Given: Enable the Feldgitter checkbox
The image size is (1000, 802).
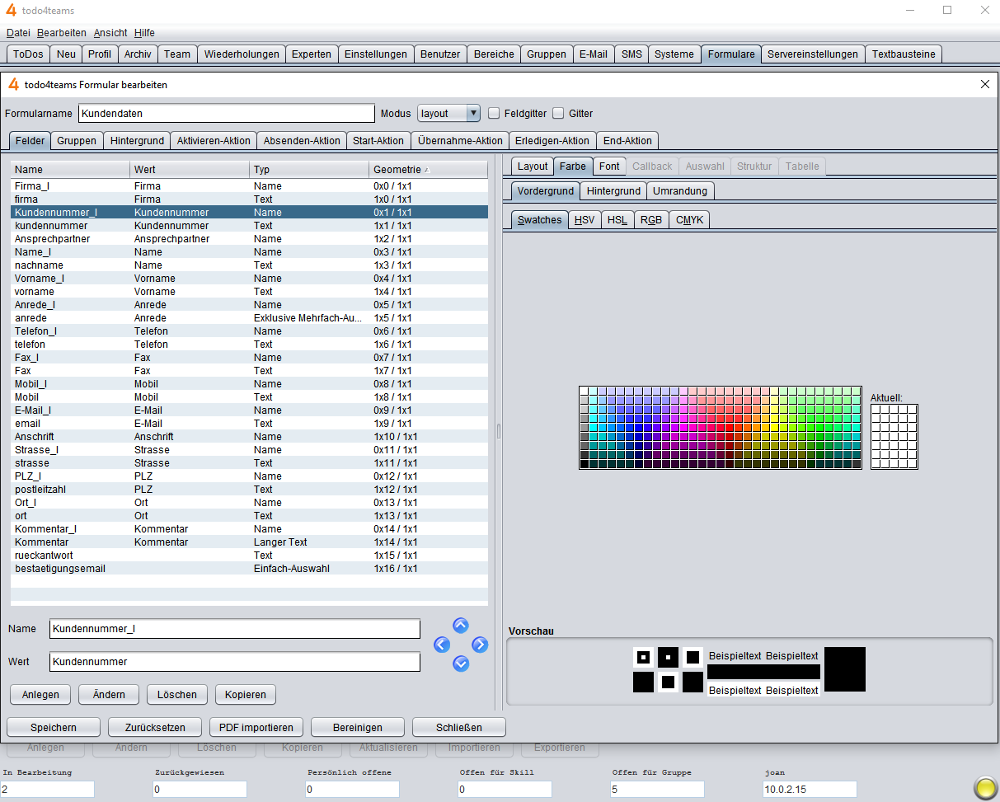Looking at the screenshot, I should [494, 113].
